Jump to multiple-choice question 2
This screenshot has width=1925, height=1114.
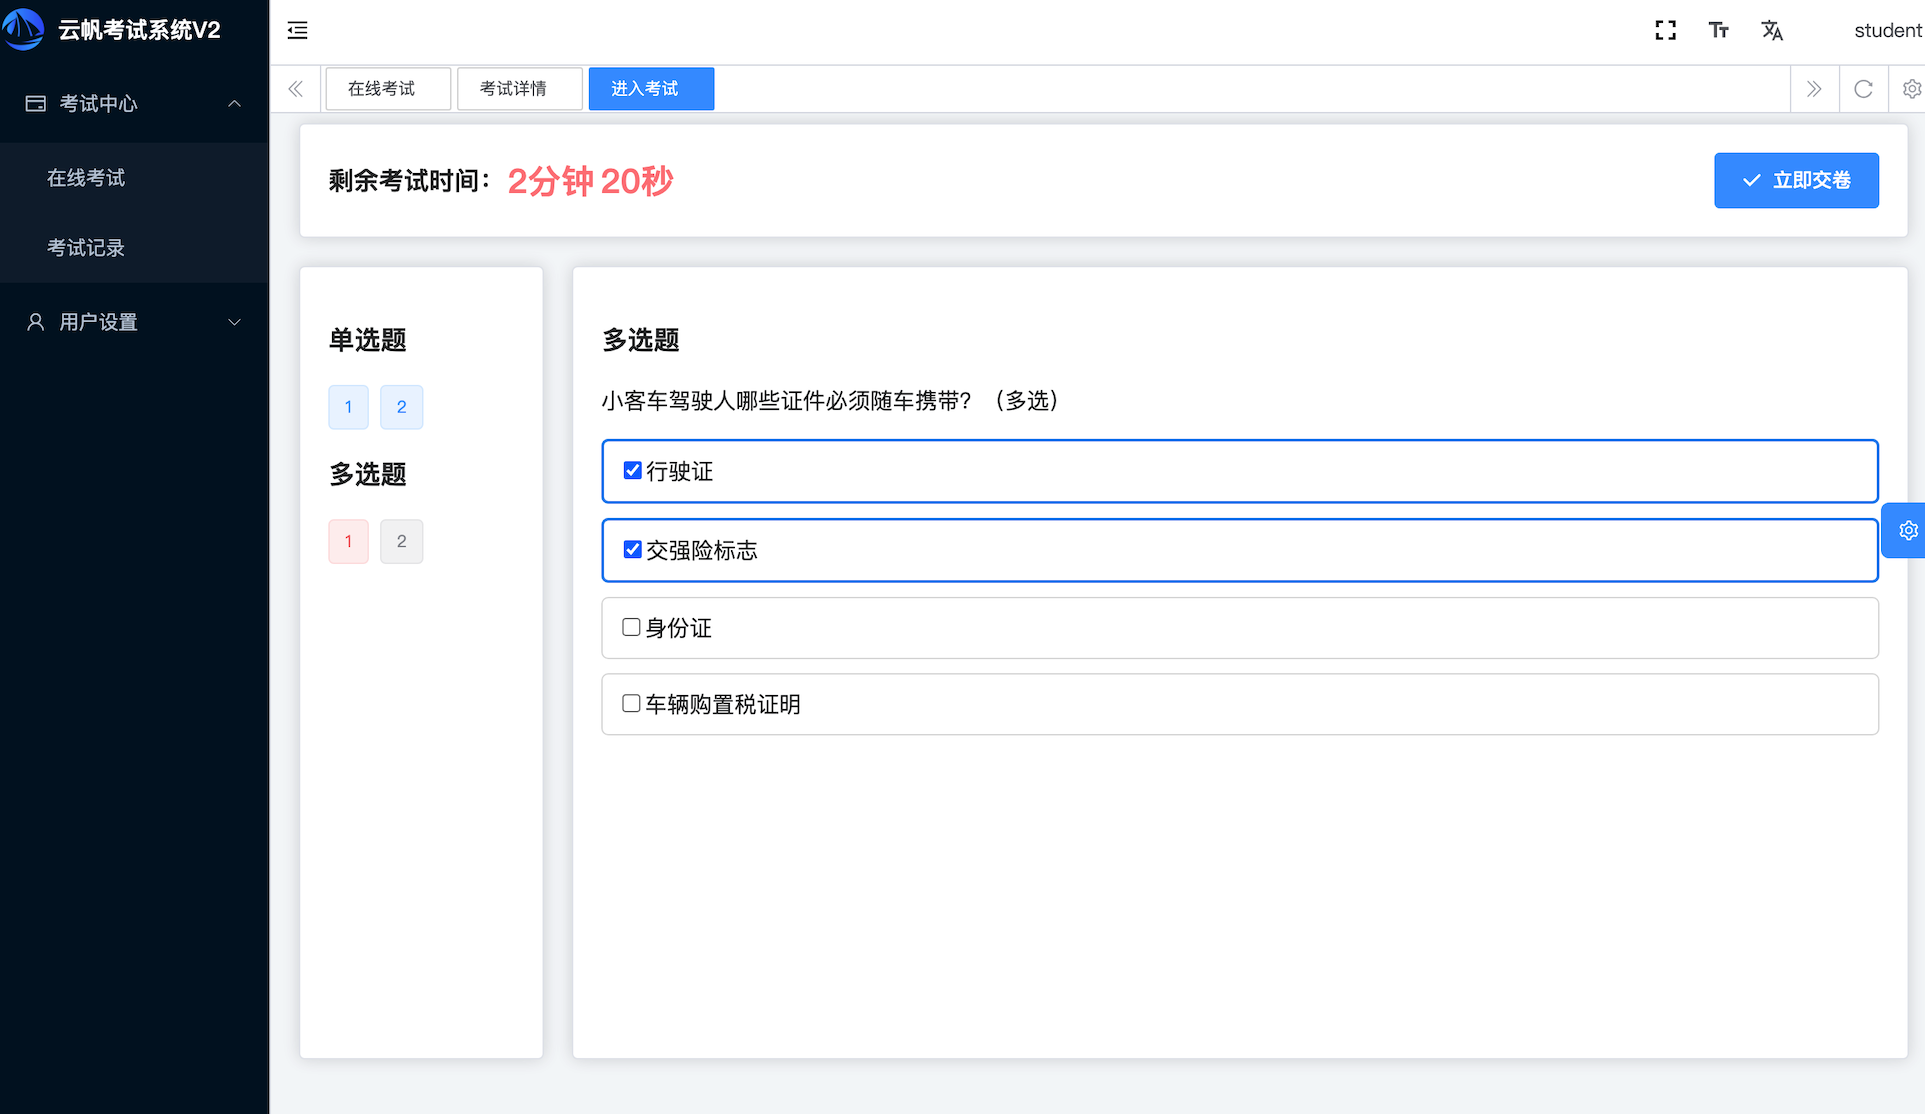click(401, 540)
